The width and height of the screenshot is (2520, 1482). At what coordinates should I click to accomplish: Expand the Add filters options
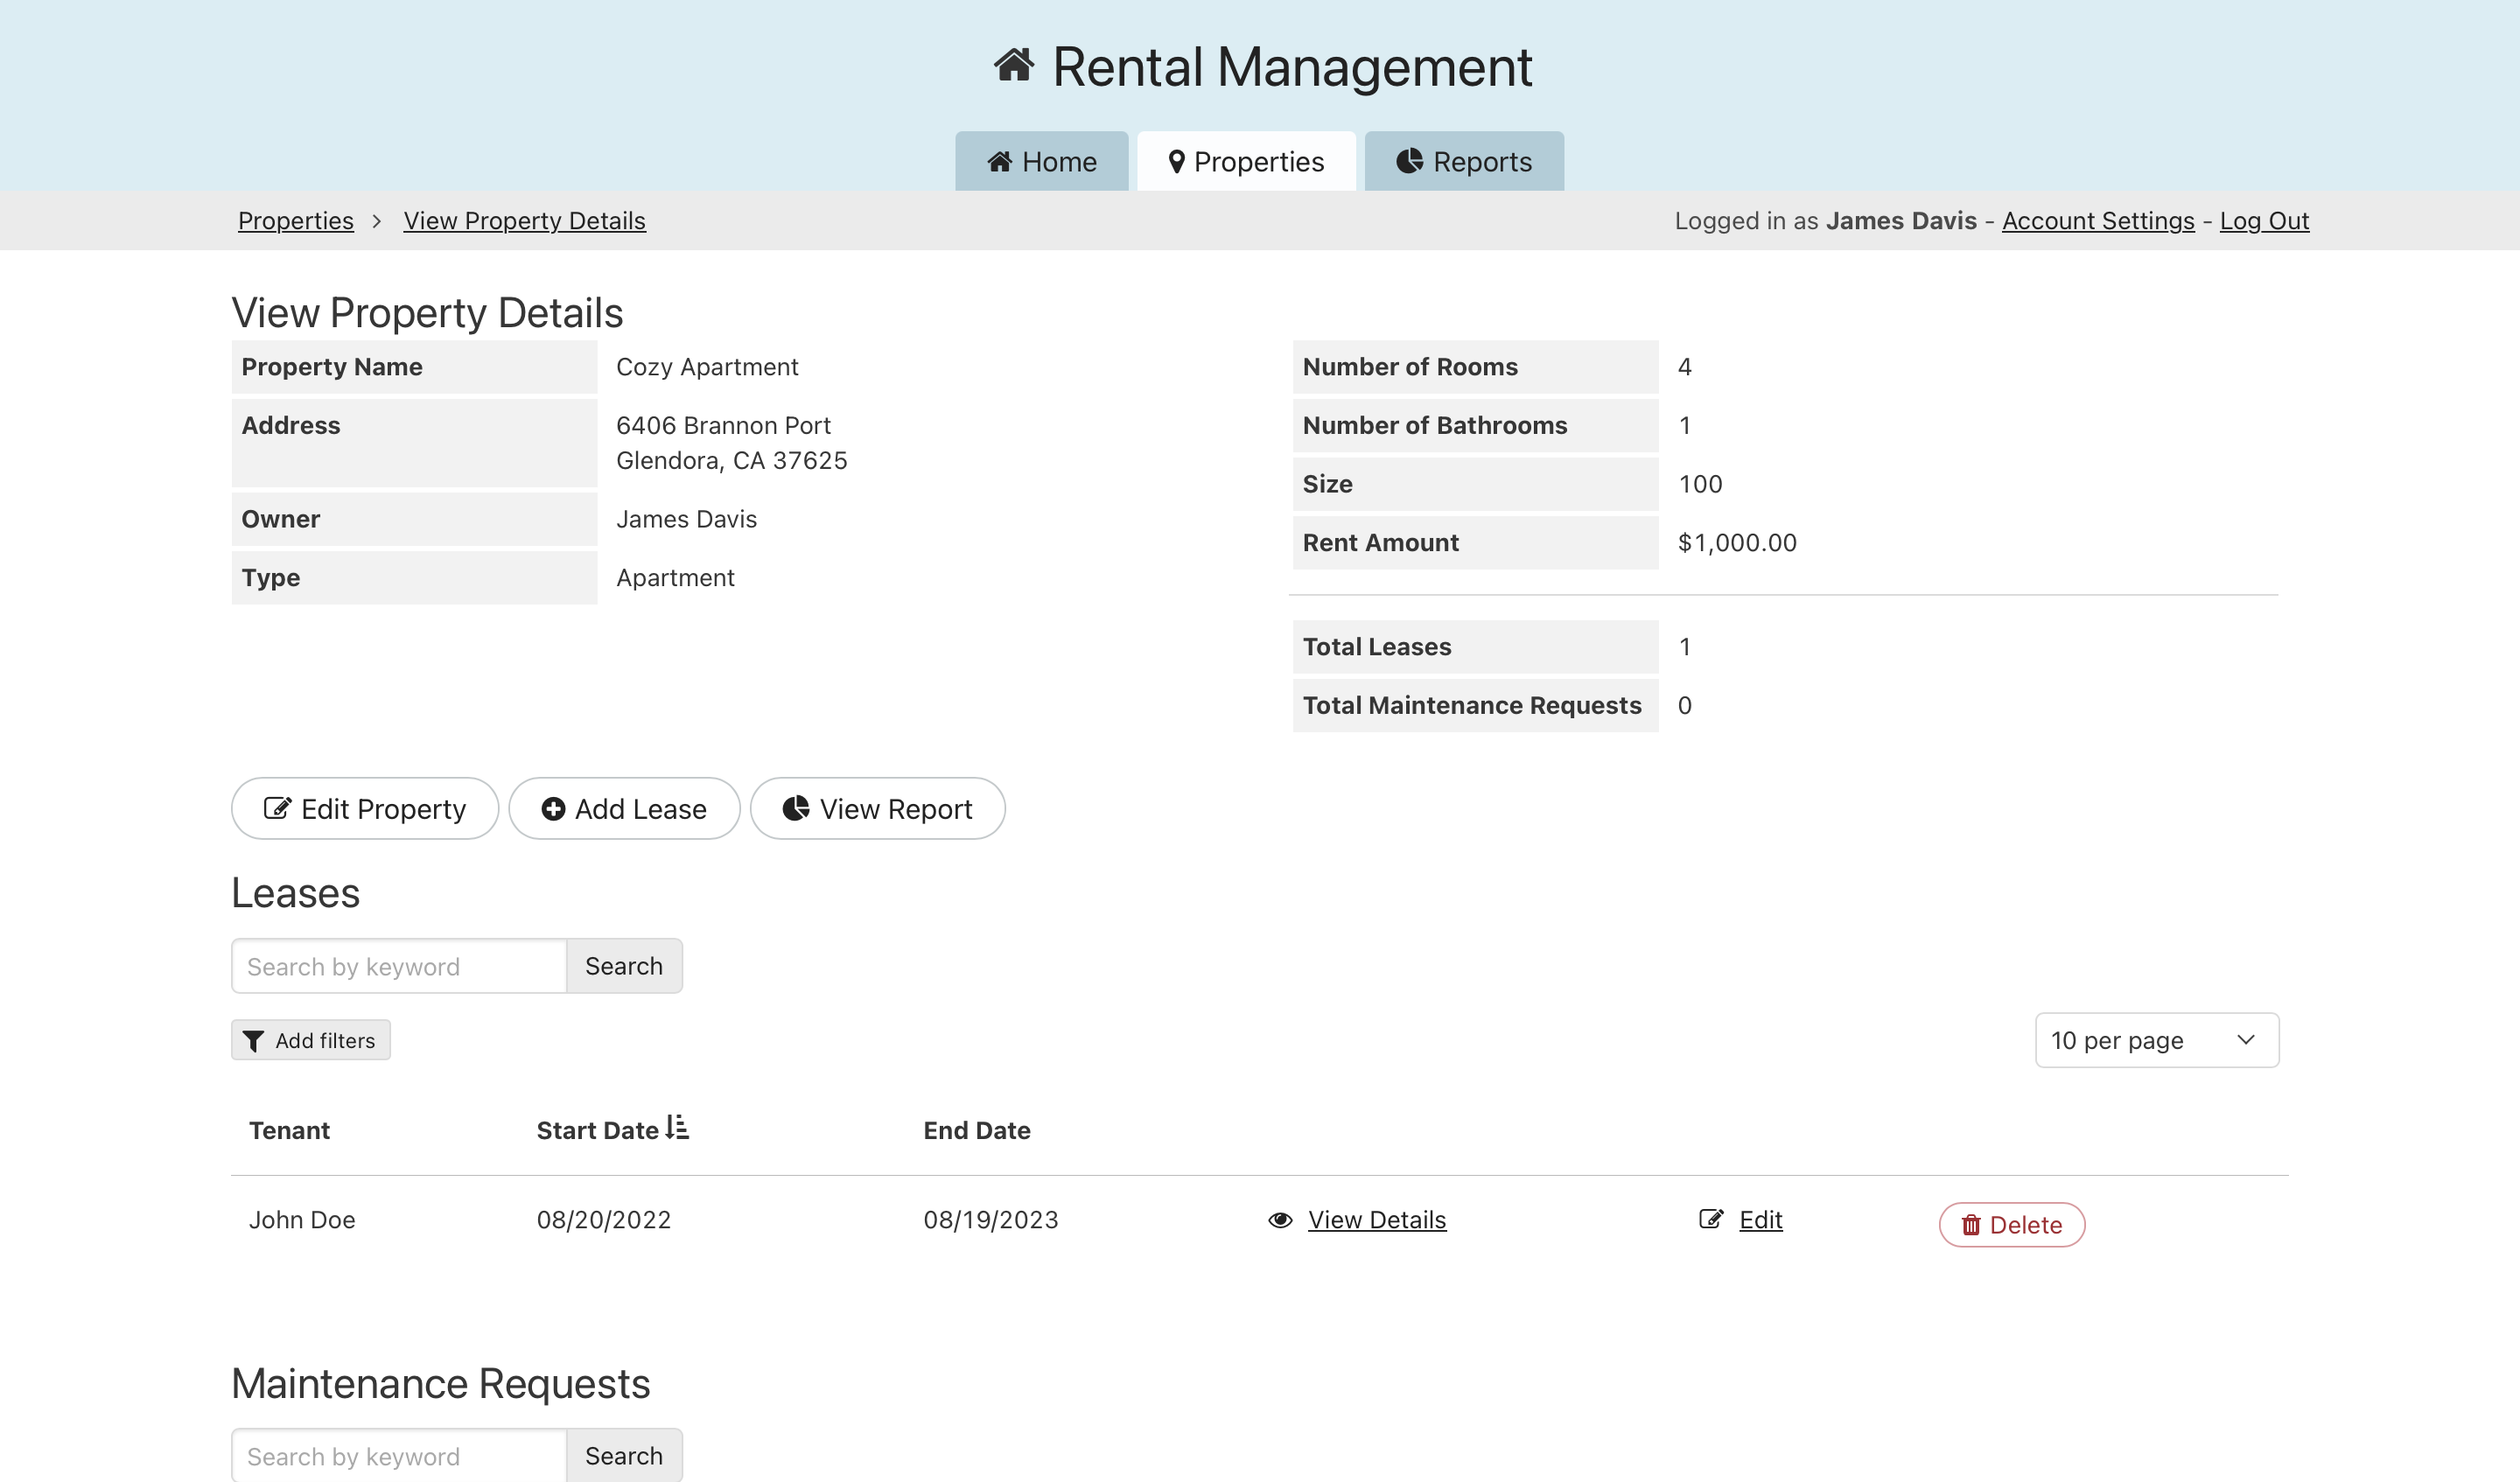pyautogui.click(x=311, y=1040)
